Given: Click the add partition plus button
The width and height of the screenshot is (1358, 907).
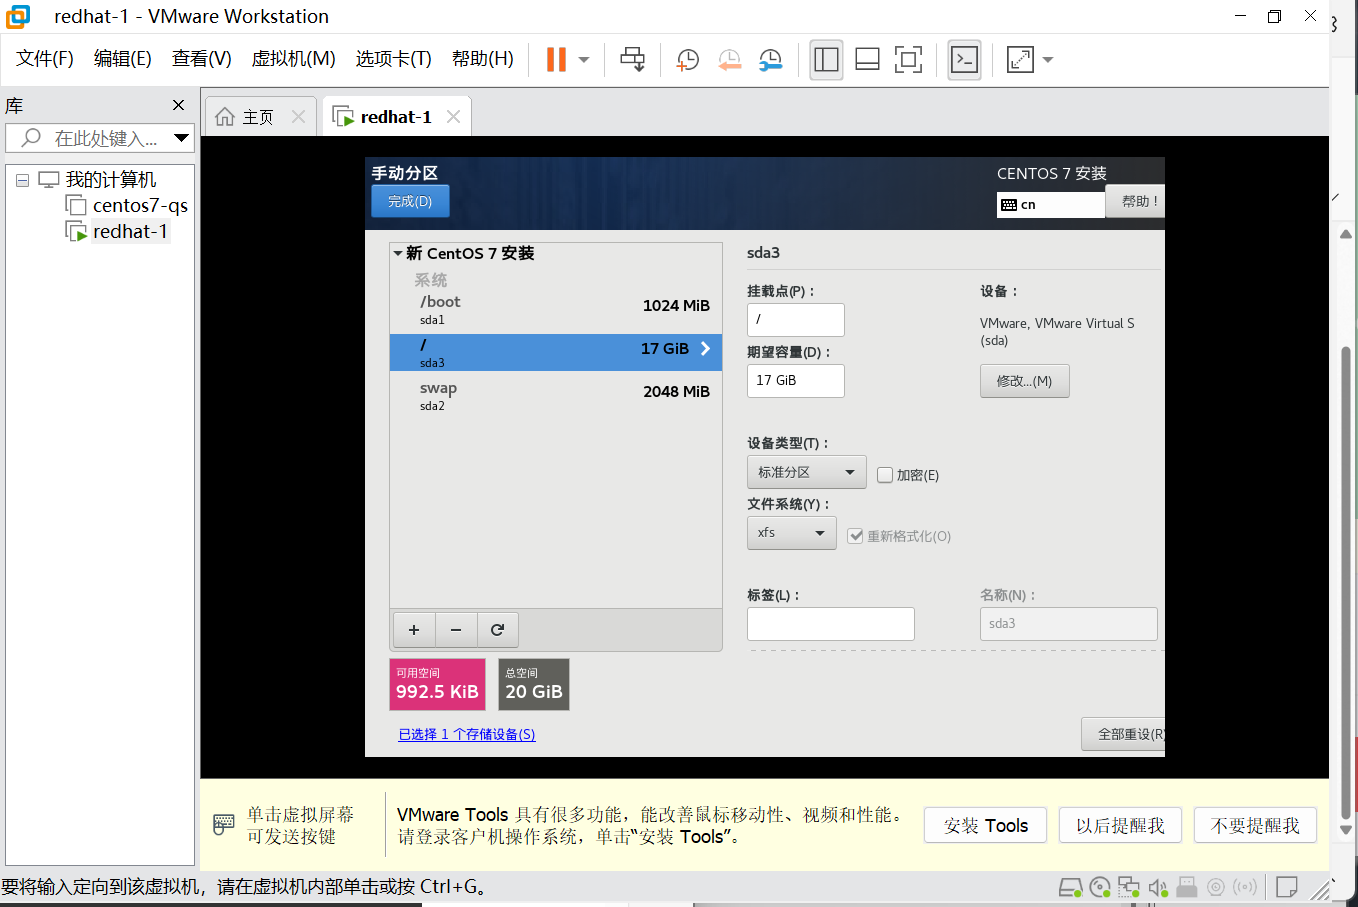Looking at the screenshot, I should (x=414, y=630).
